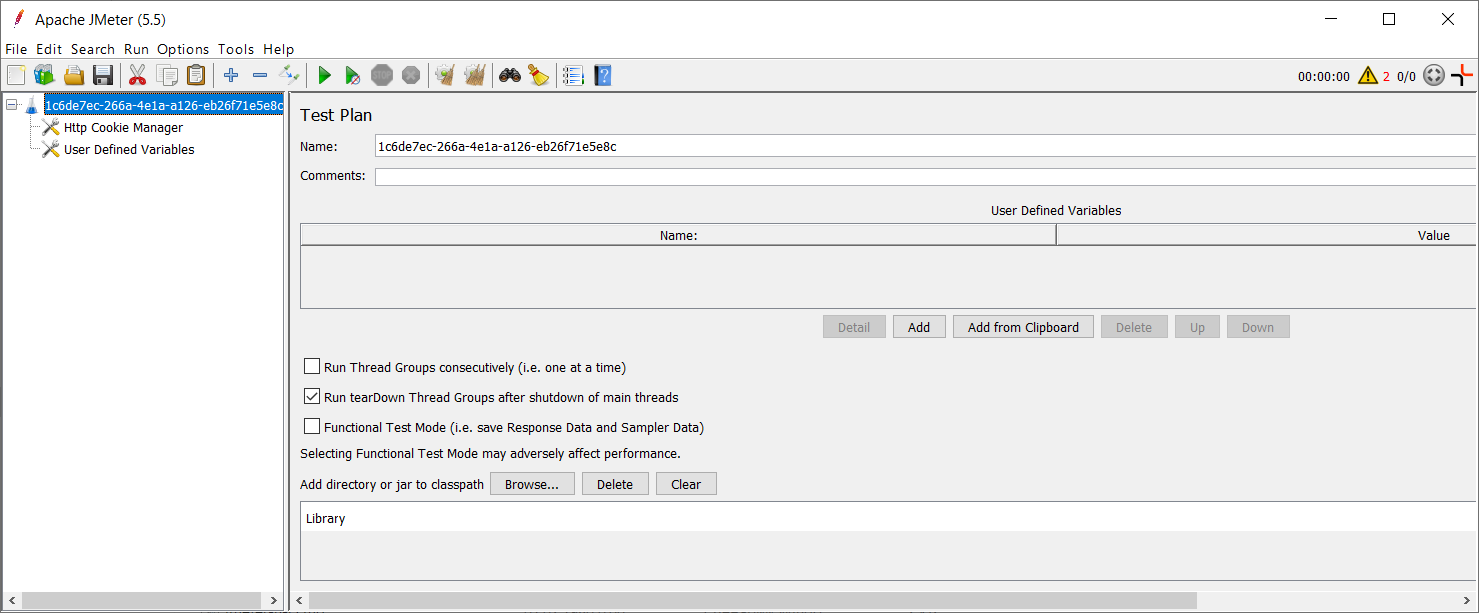Viewport: 1479px width, 613px height.
Task: Cut the selected tree element
Action: tap(137, 74)
